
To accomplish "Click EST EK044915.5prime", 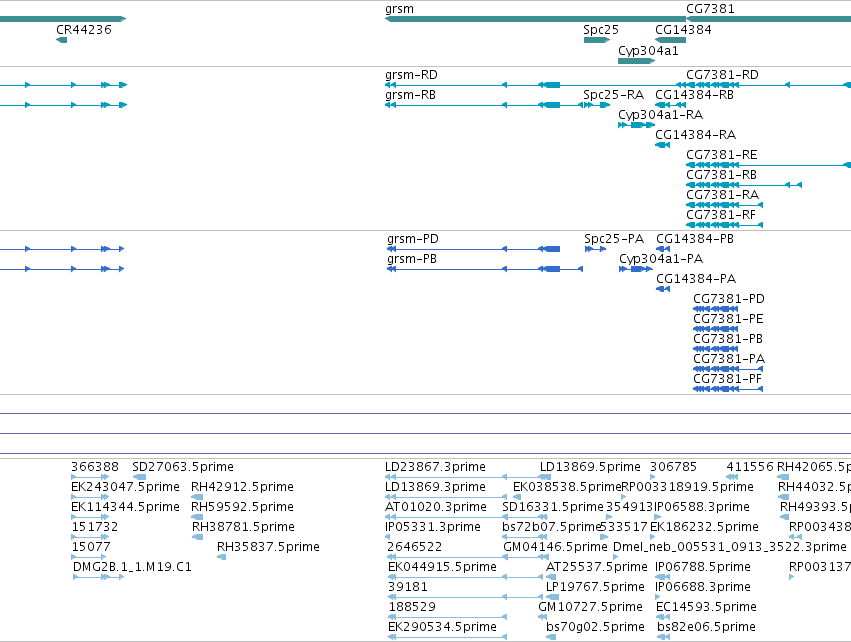I will (x=442, y=568).
